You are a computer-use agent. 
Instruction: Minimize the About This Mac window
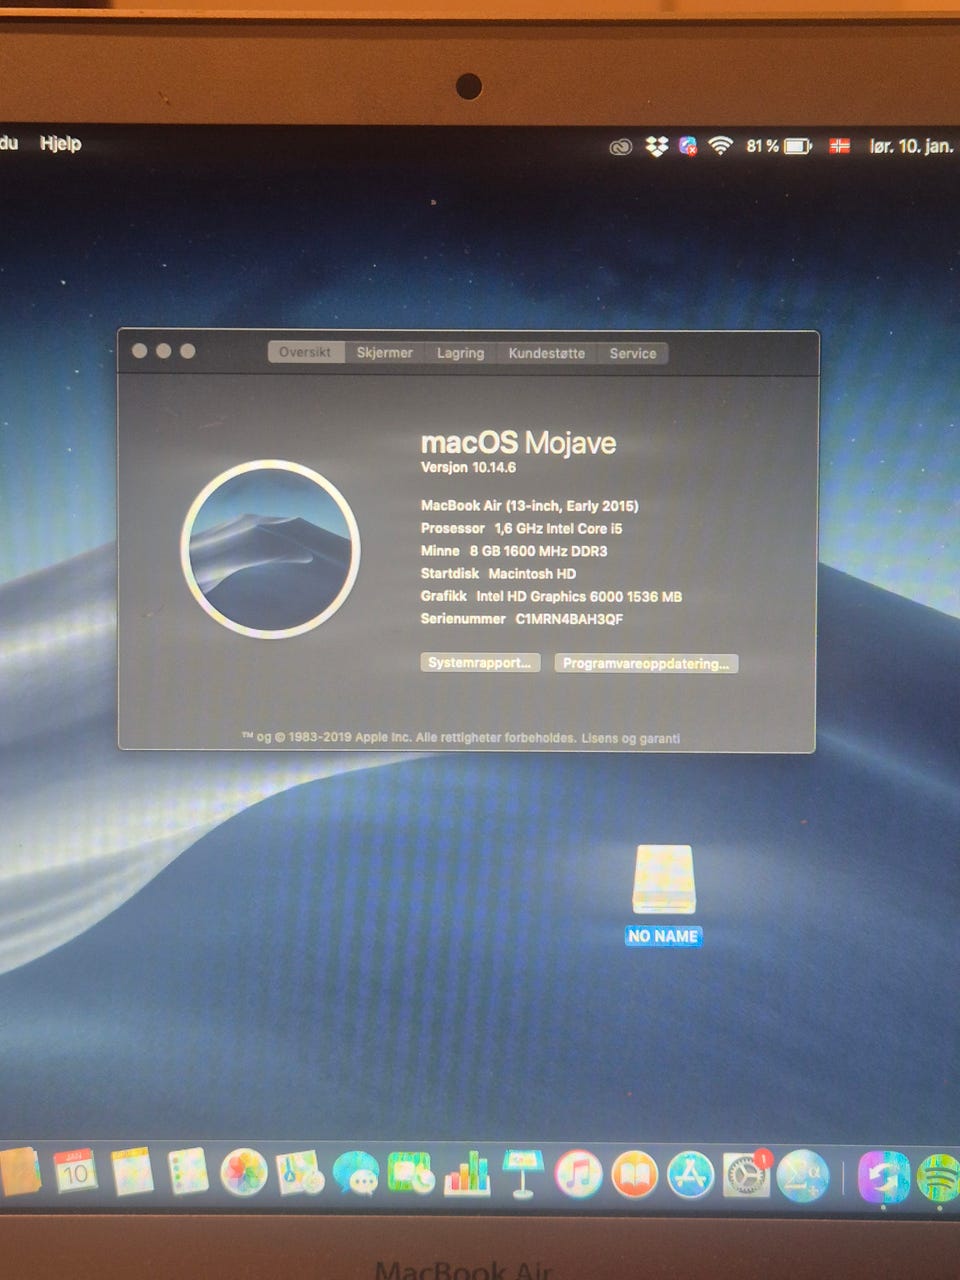click(163, 351)
